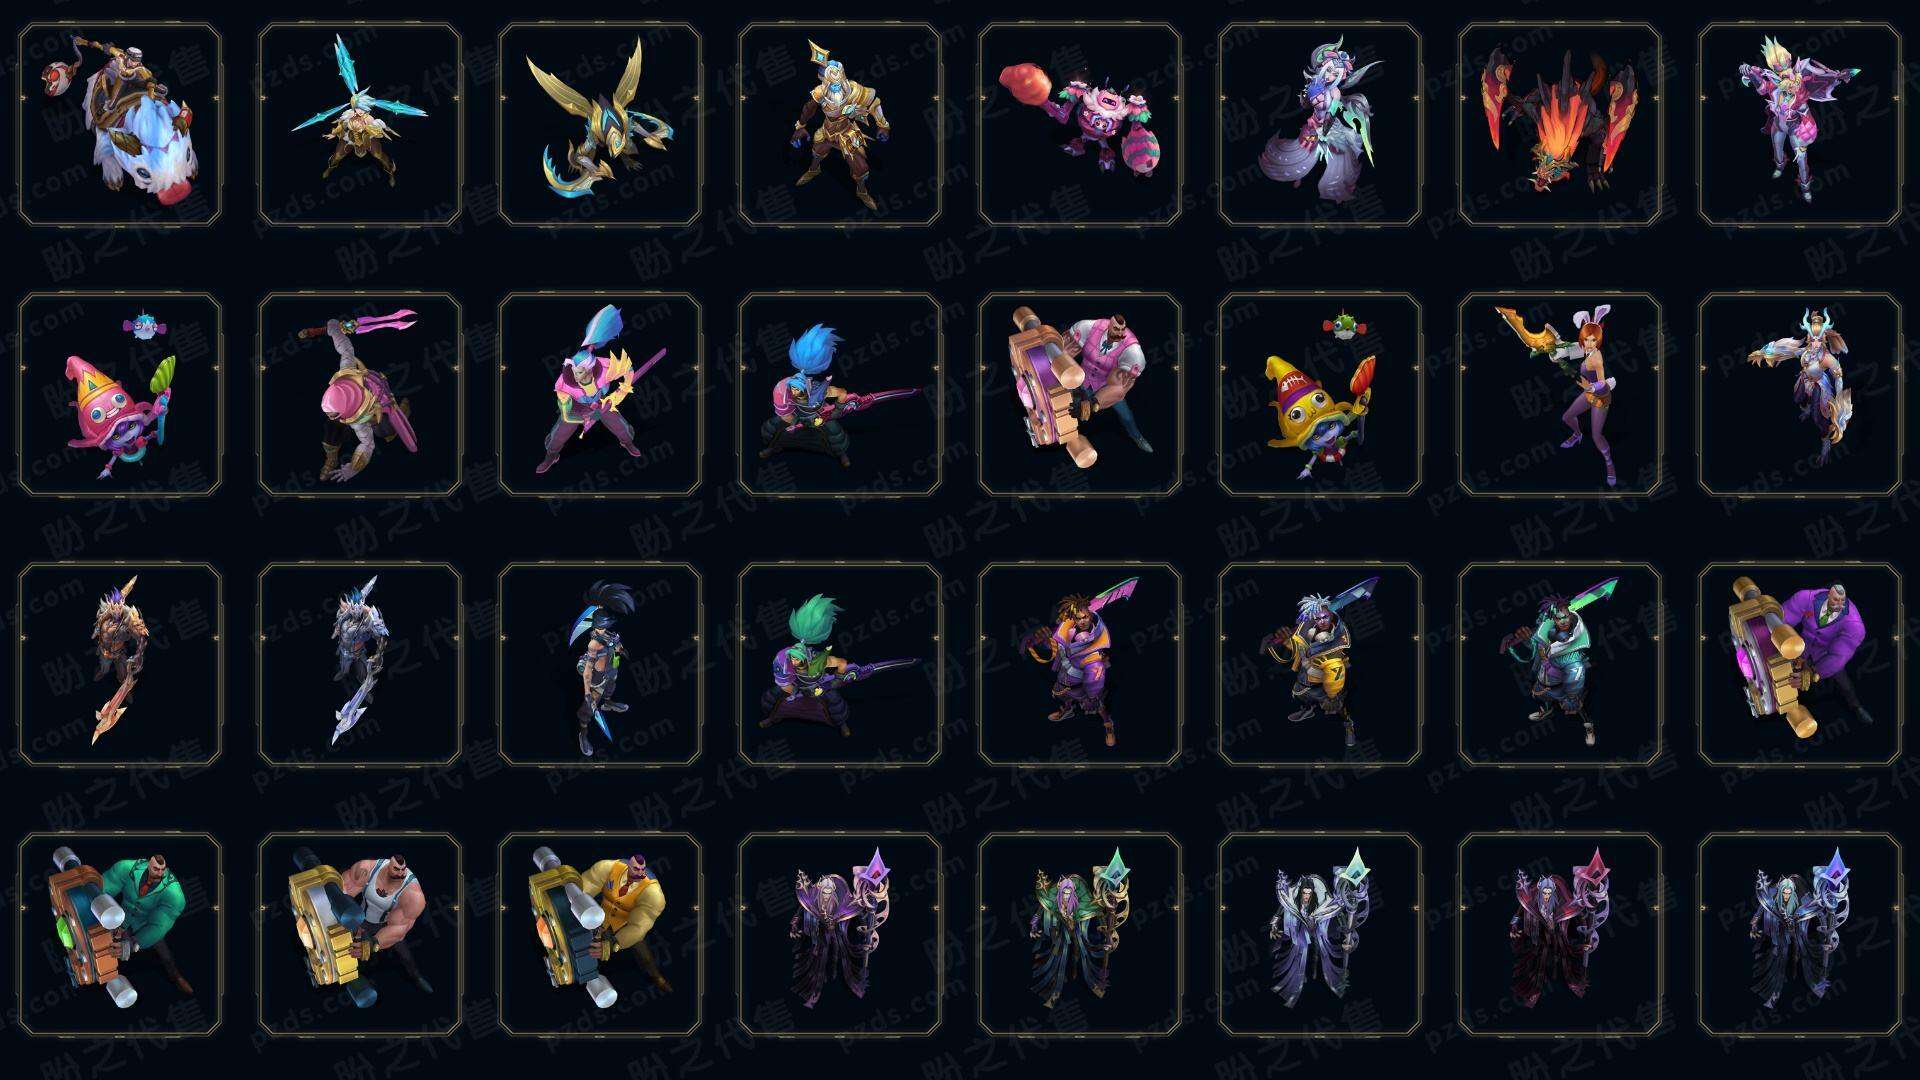
Task: Select the red flame-winged dragon skin
Action: tap(1560, 124)
